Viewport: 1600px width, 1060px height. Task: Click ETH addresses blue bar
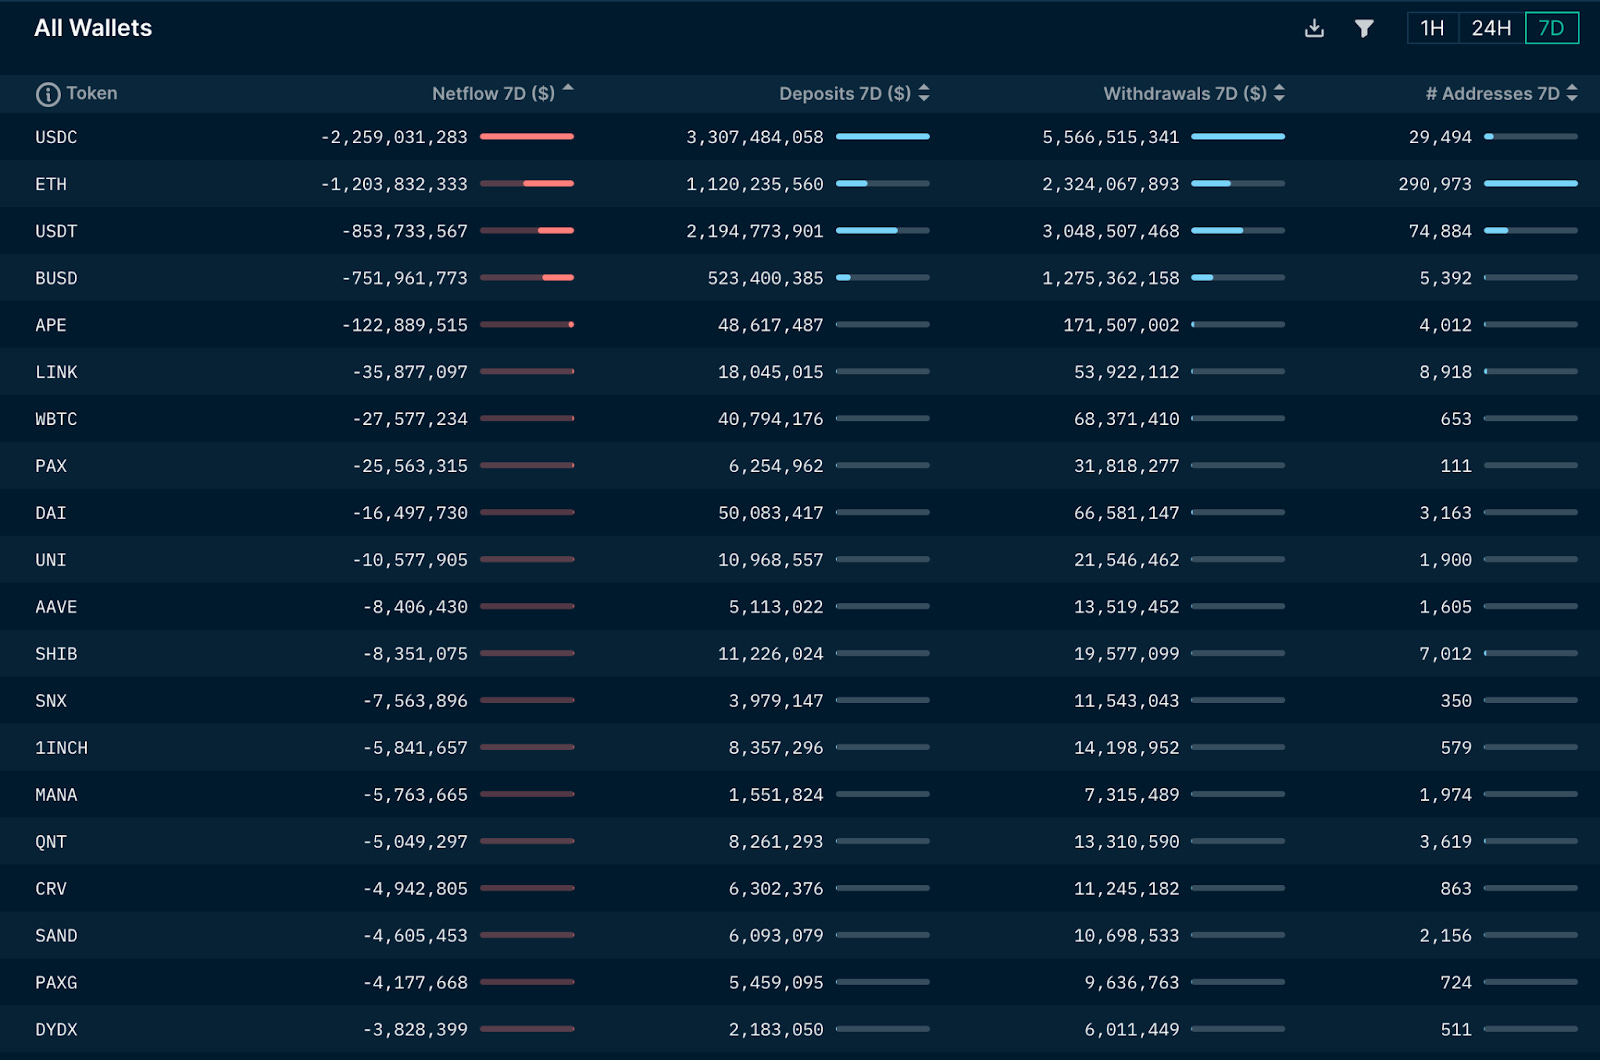pos(1531,183)
